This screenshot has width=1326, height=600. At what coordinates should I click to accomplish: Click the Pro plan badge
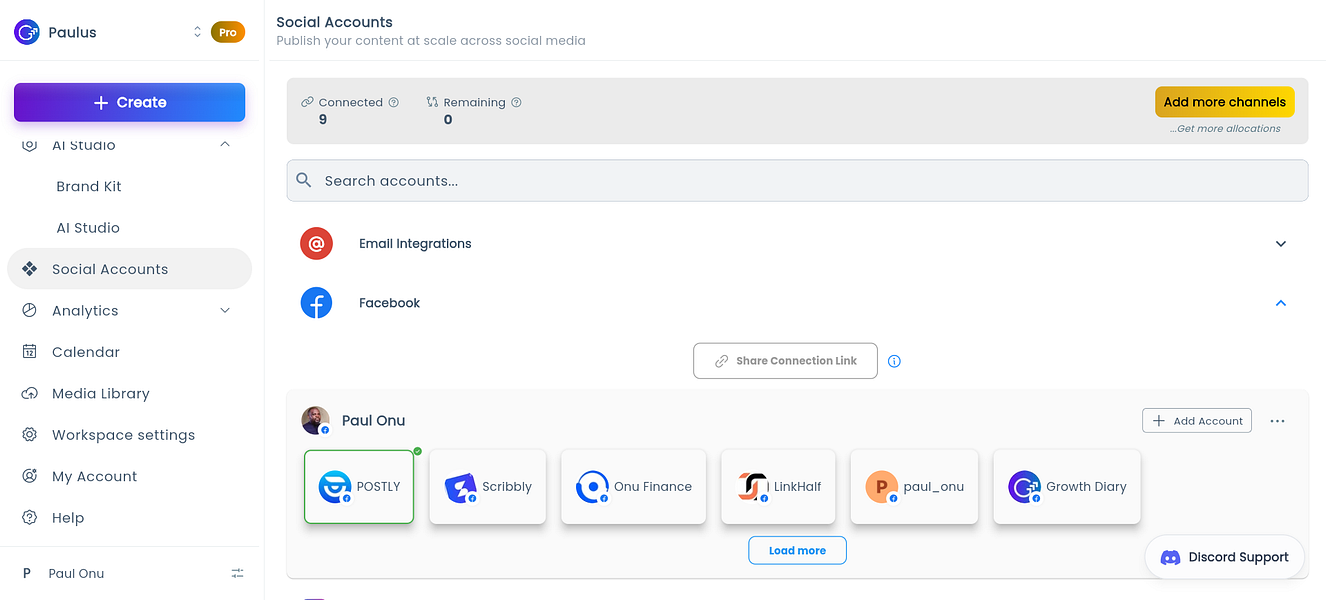228,32
